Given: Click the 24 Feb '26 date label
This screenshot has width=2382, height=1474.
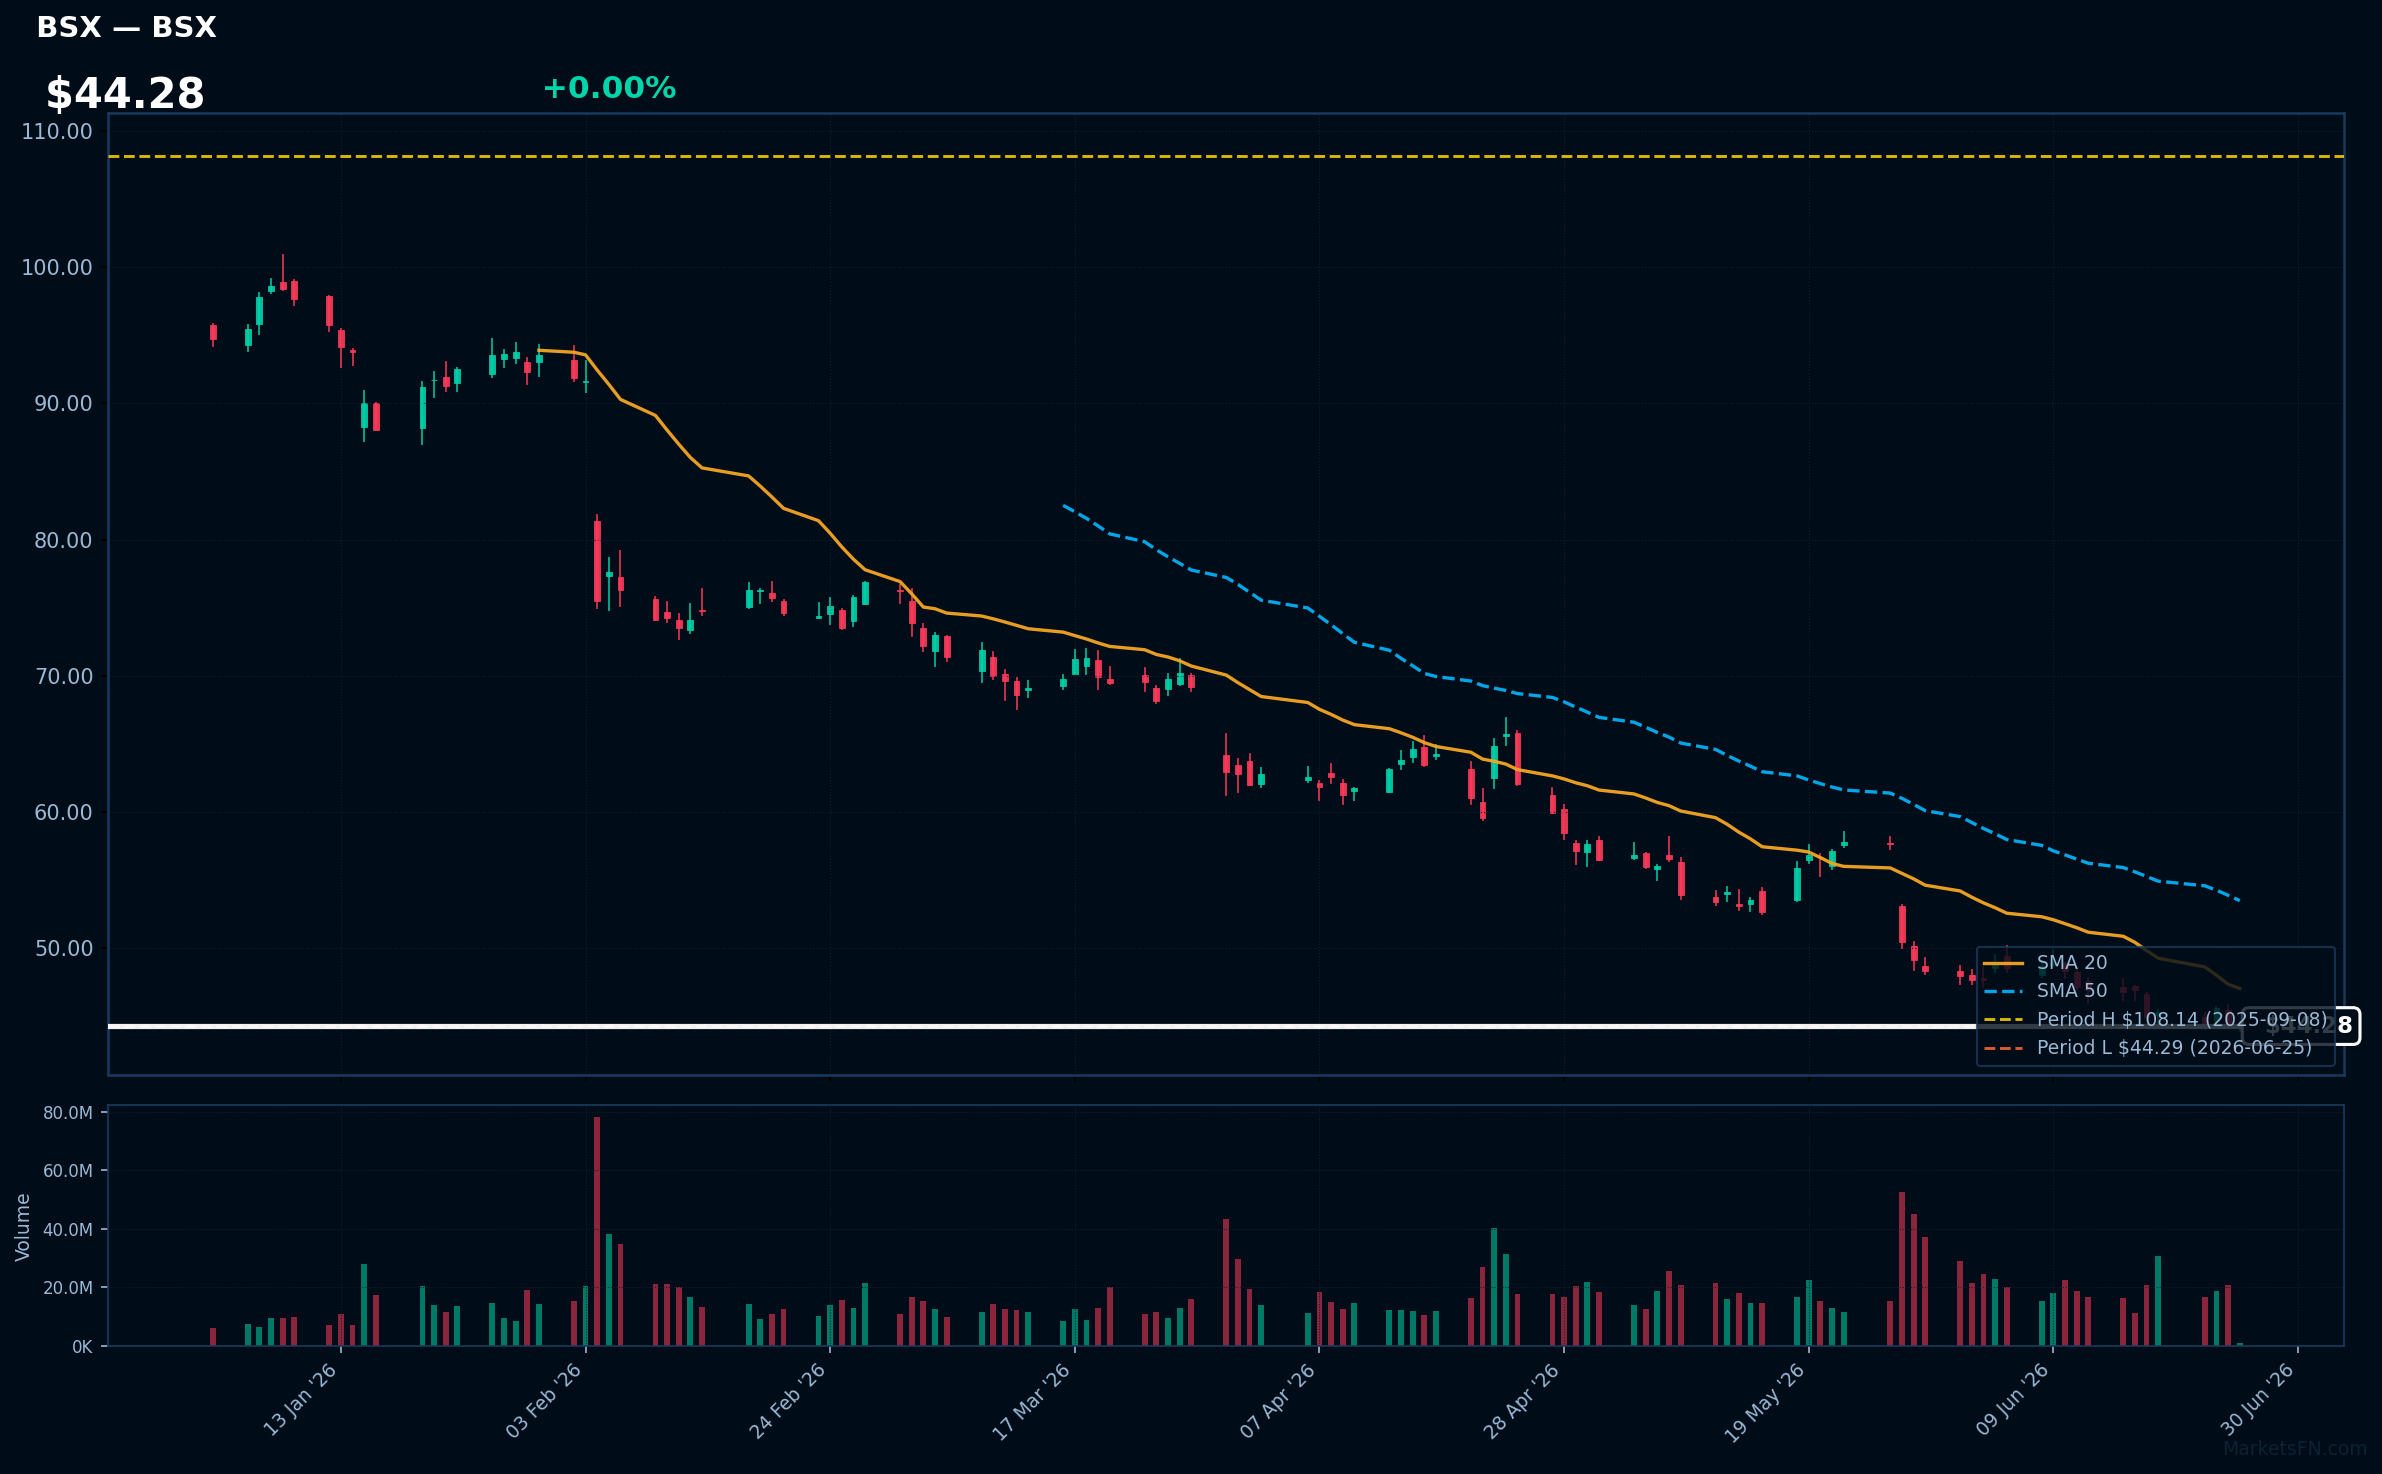Looking at the screenshot, I should [x=788, y=1400].
